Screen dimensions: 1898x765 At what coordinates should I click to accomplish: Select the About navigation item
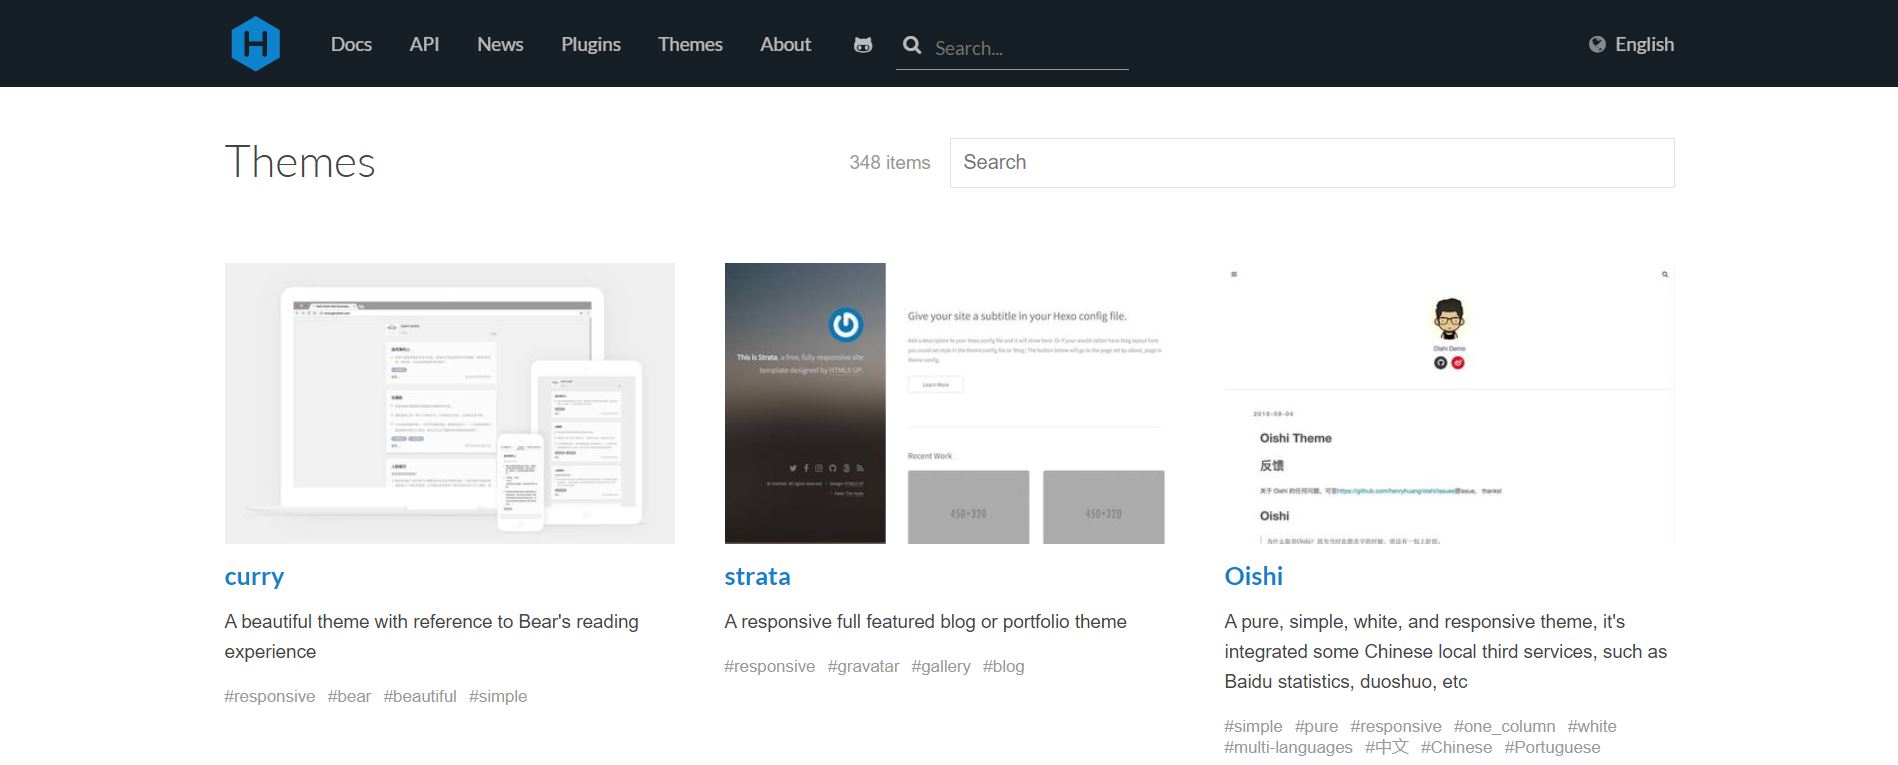(785, 44)
